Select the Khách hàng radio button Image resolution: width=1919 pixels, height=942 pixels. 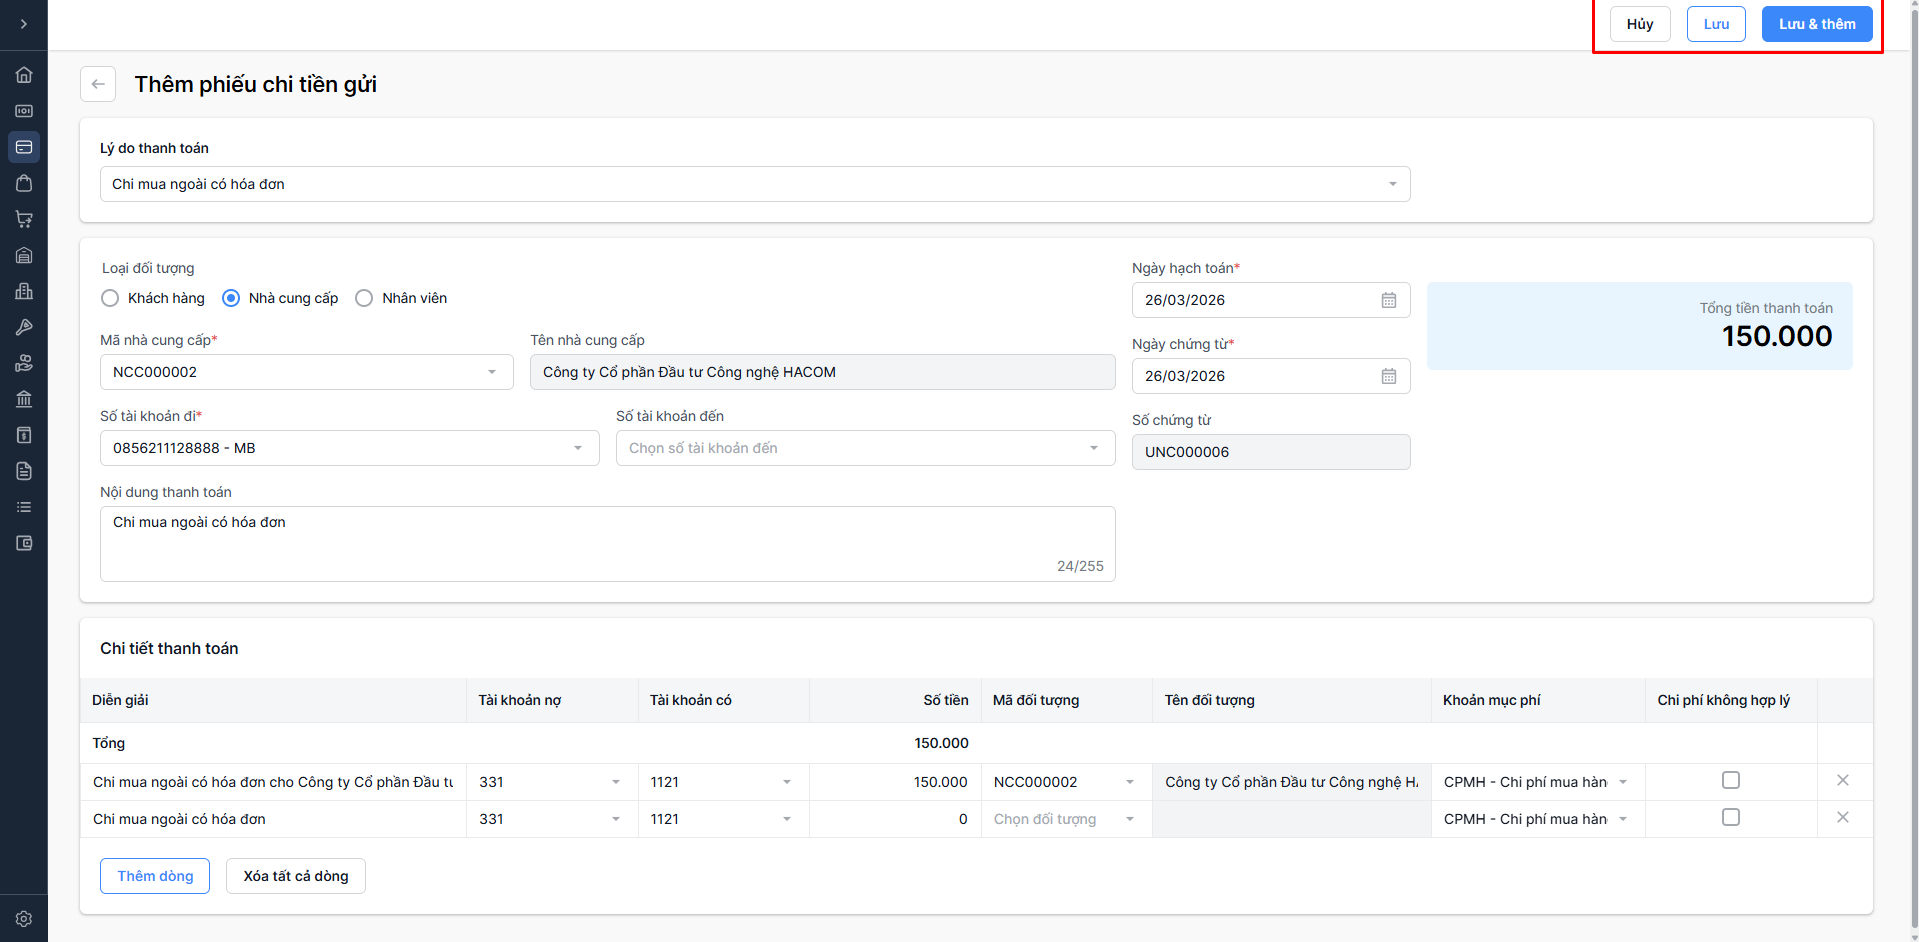[x=110, y=298]
